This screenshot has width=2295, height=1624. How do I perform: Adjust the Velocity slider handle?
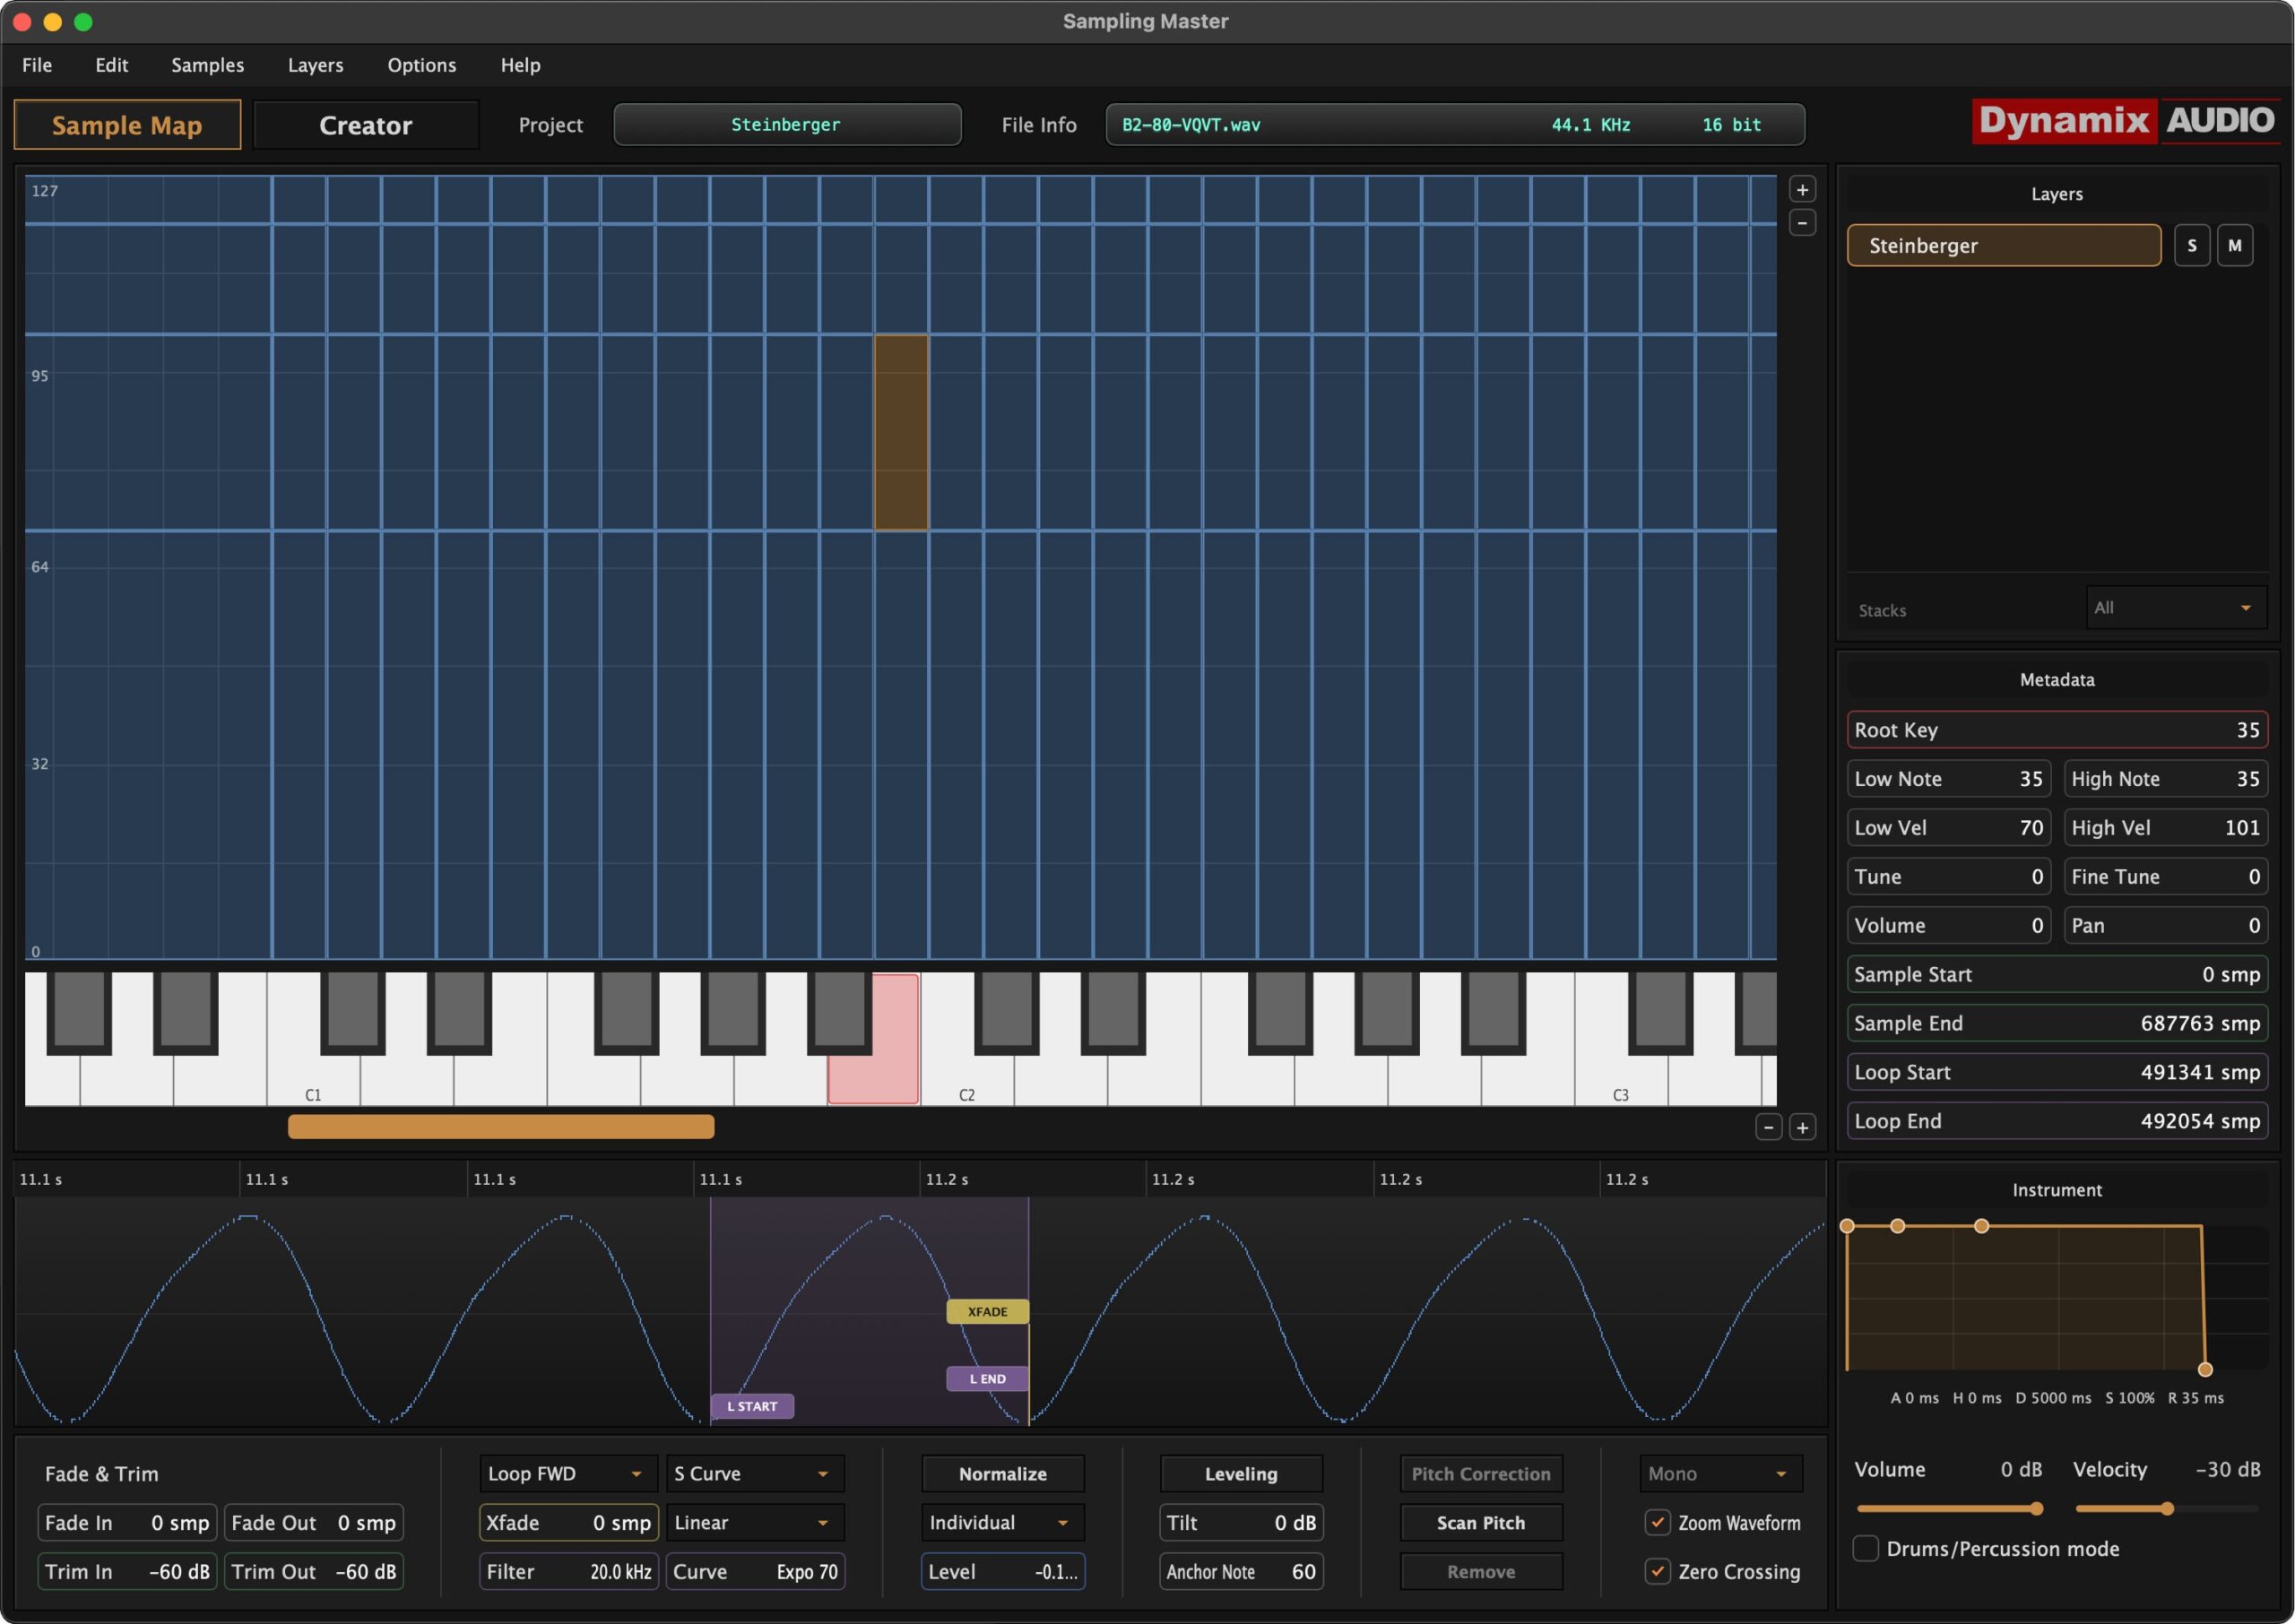point(2167,1509)
